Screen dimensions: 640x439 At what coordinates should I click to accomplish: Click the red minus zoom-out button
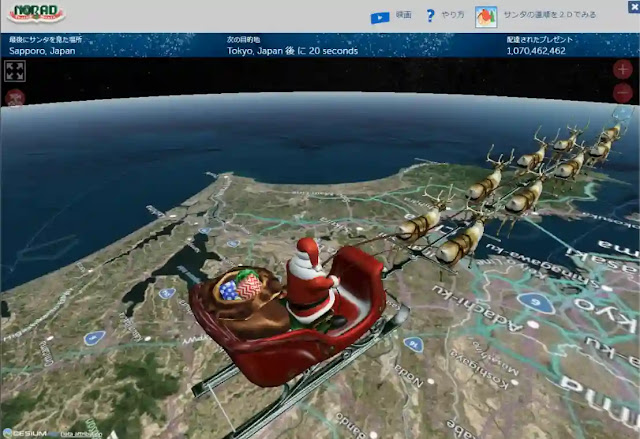623,93
